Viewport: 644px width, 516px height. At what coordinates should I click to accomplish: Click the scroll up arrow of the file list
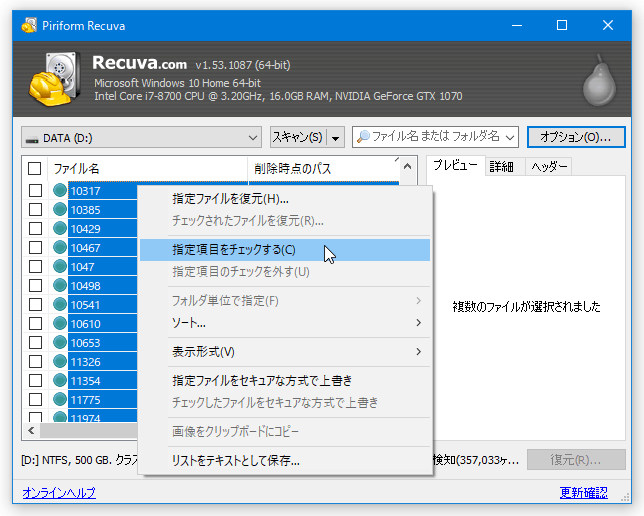[x=407, y=166]
